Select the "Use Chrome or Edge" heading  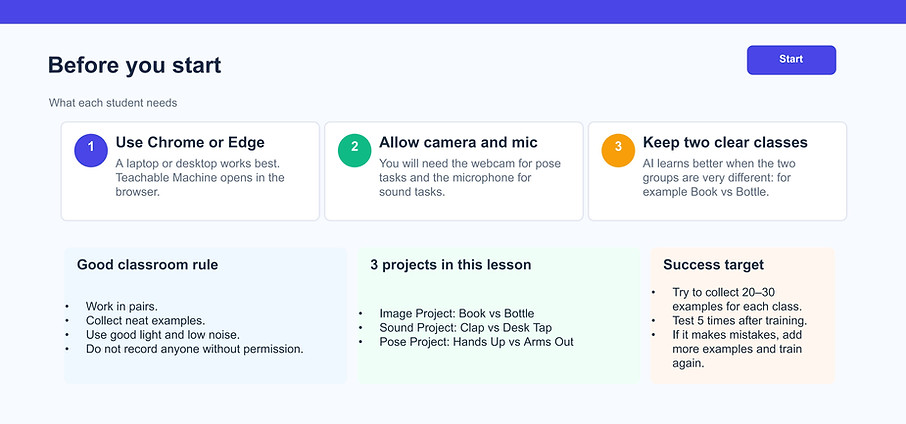click(x=190, y=142)
